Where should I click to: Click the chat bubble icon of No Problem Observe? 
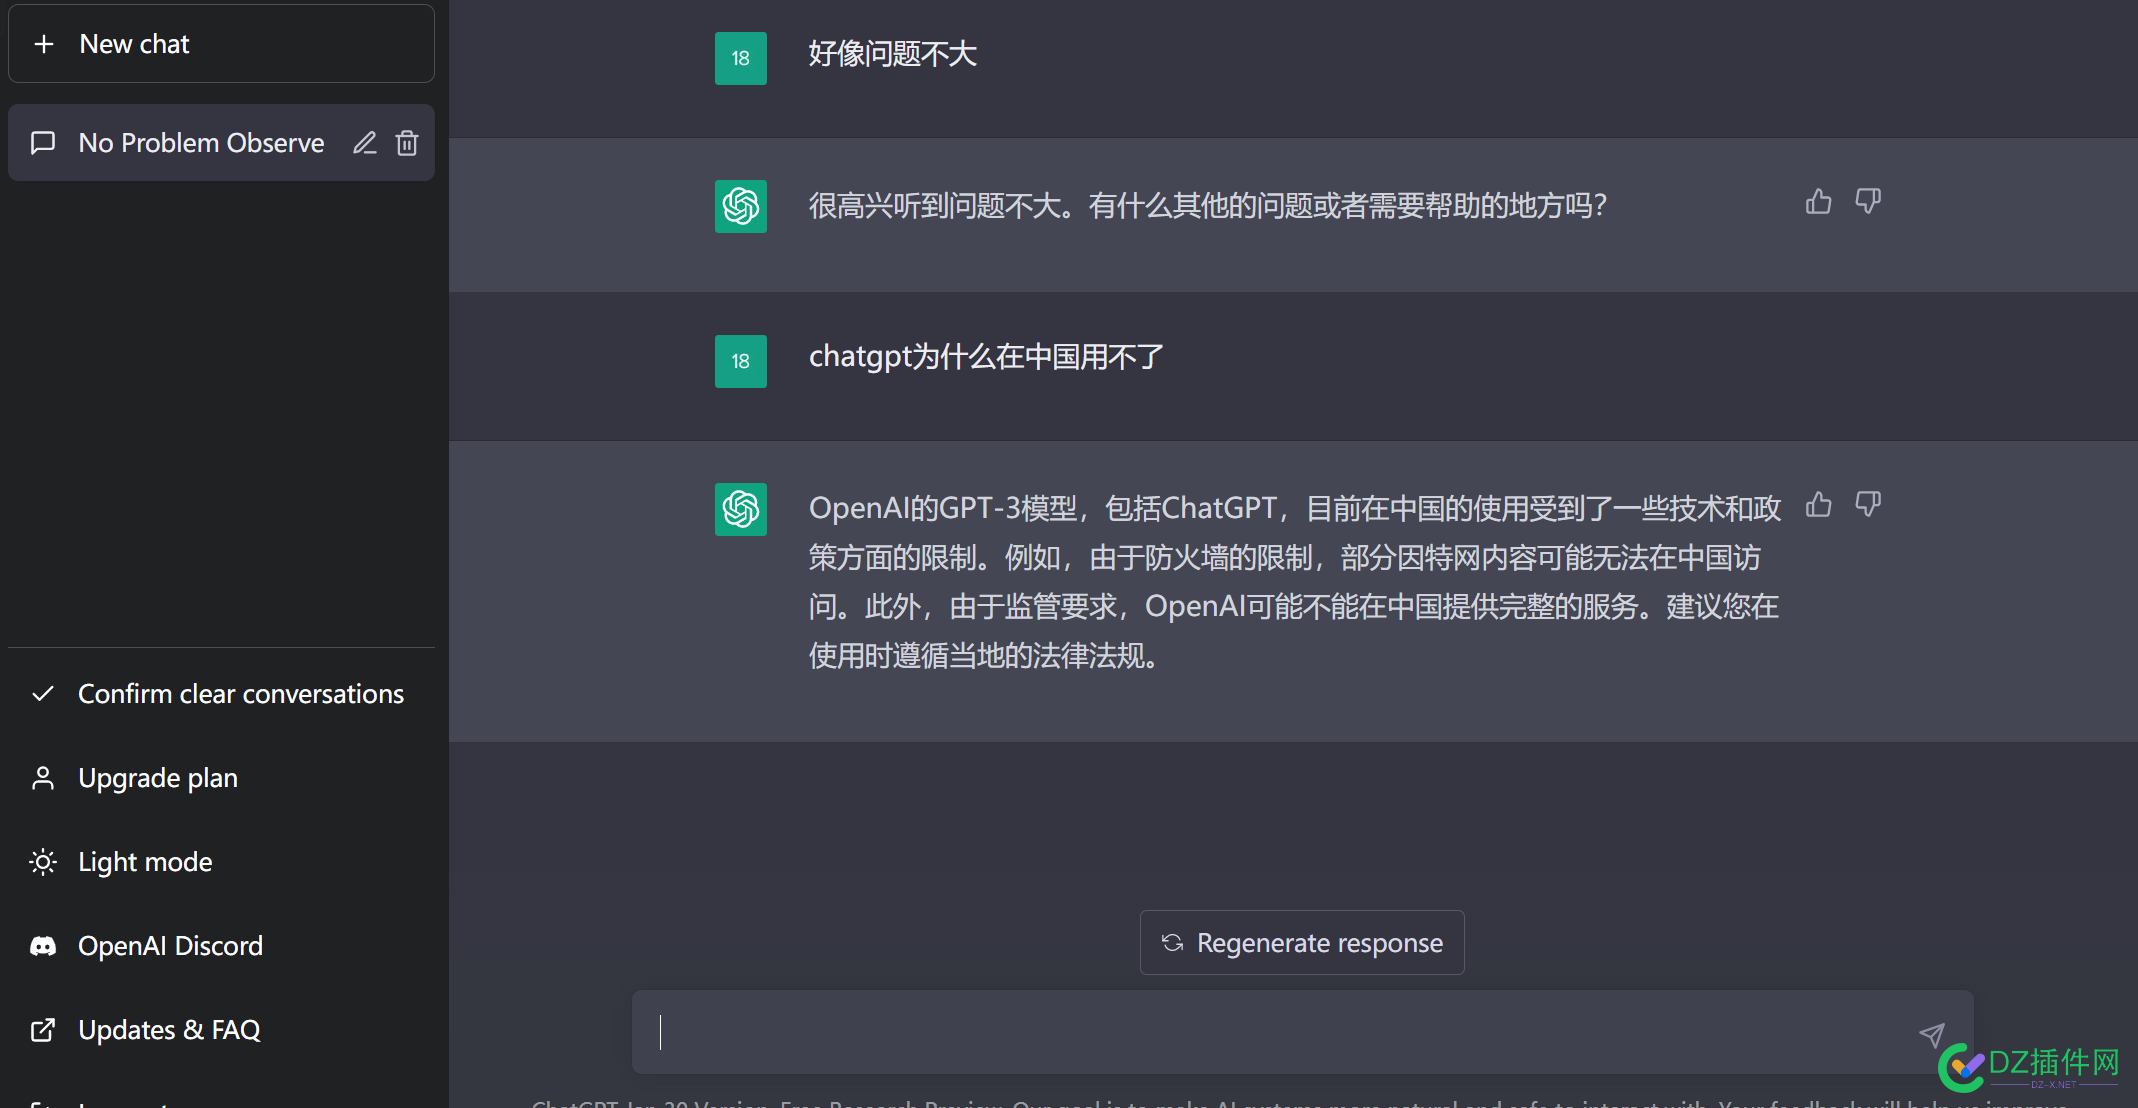[43, 143]
